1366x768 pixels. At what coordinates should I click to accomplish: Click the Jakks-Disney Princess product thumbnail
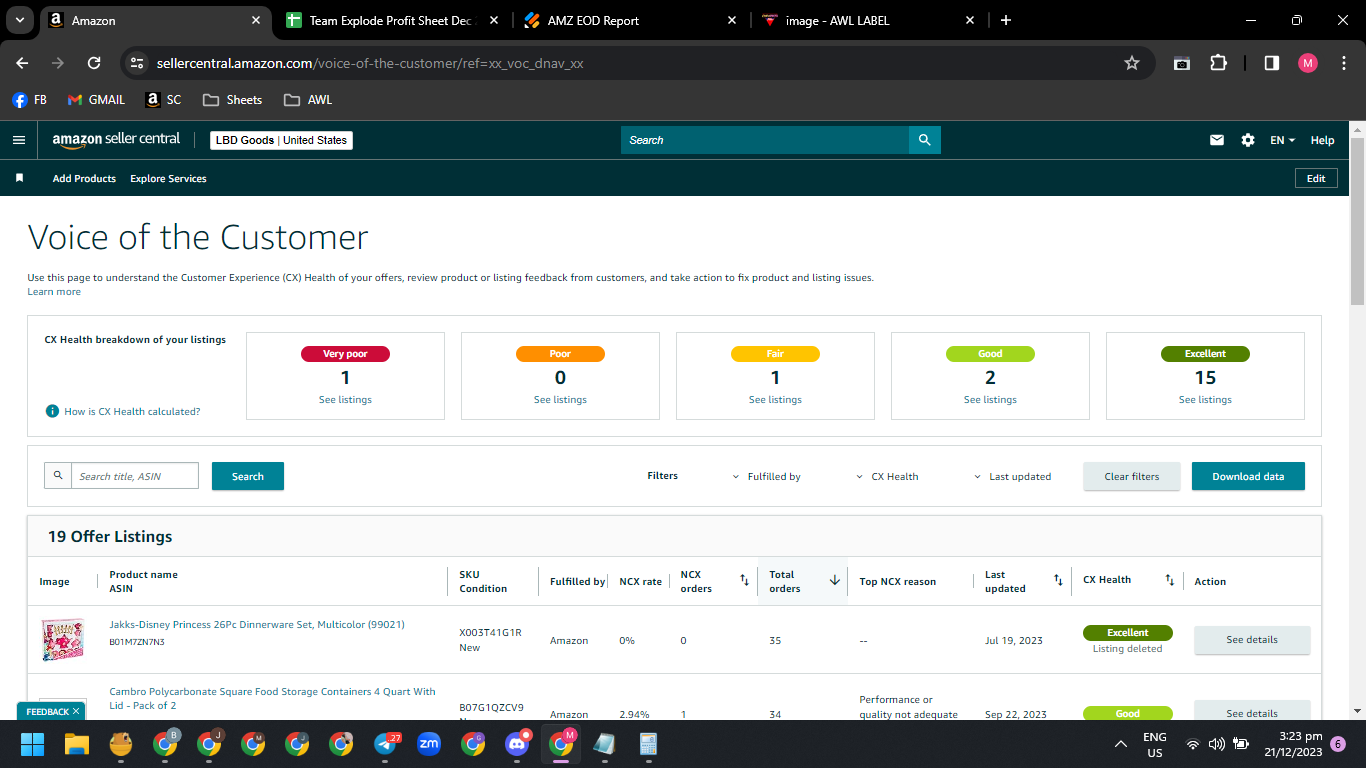coord(63,640)
